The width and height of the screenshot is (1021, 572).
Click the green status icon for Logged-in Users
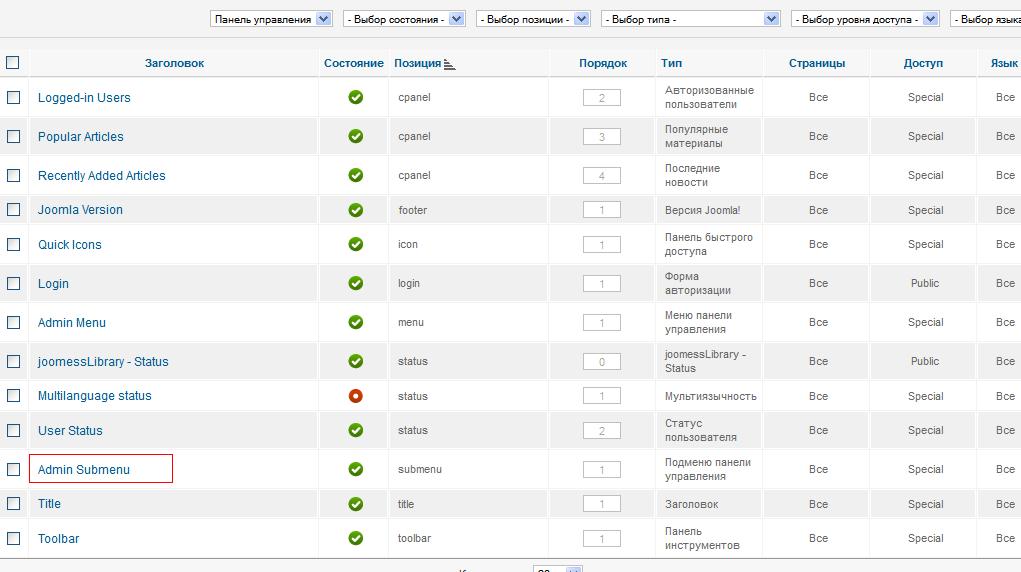click(355, 98)
